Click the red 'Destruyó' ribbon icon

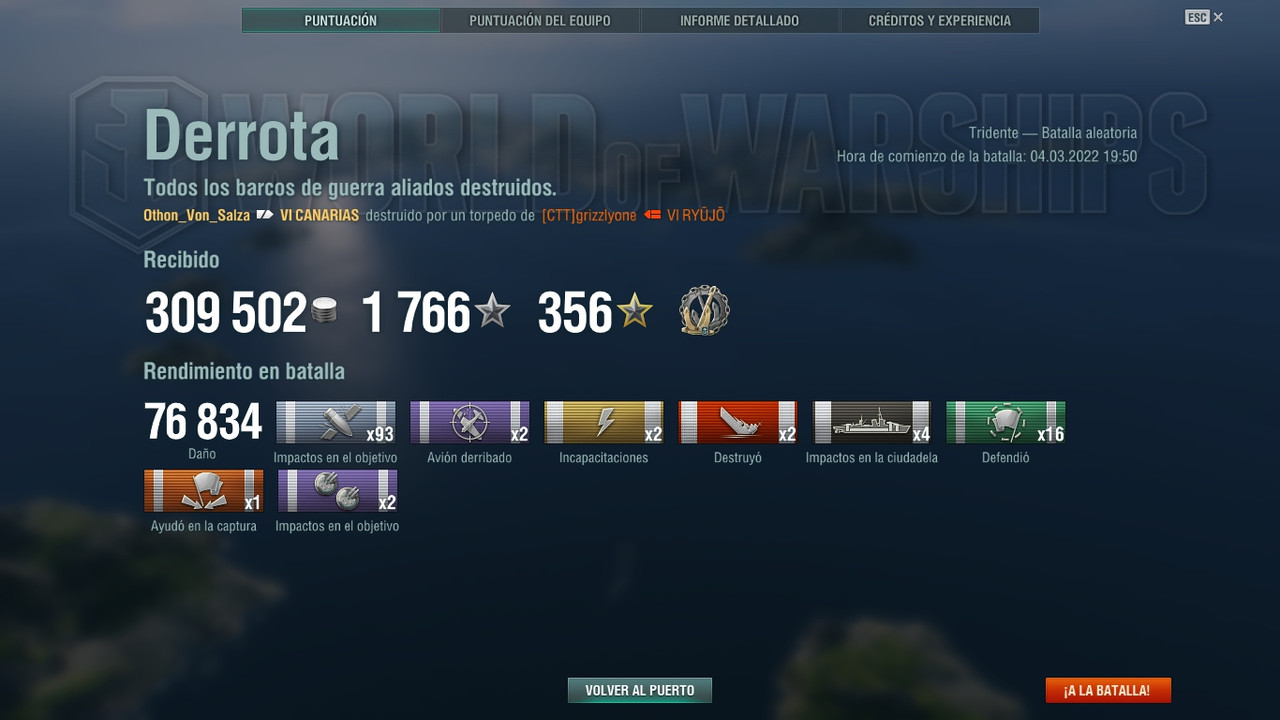click(738, 422)
